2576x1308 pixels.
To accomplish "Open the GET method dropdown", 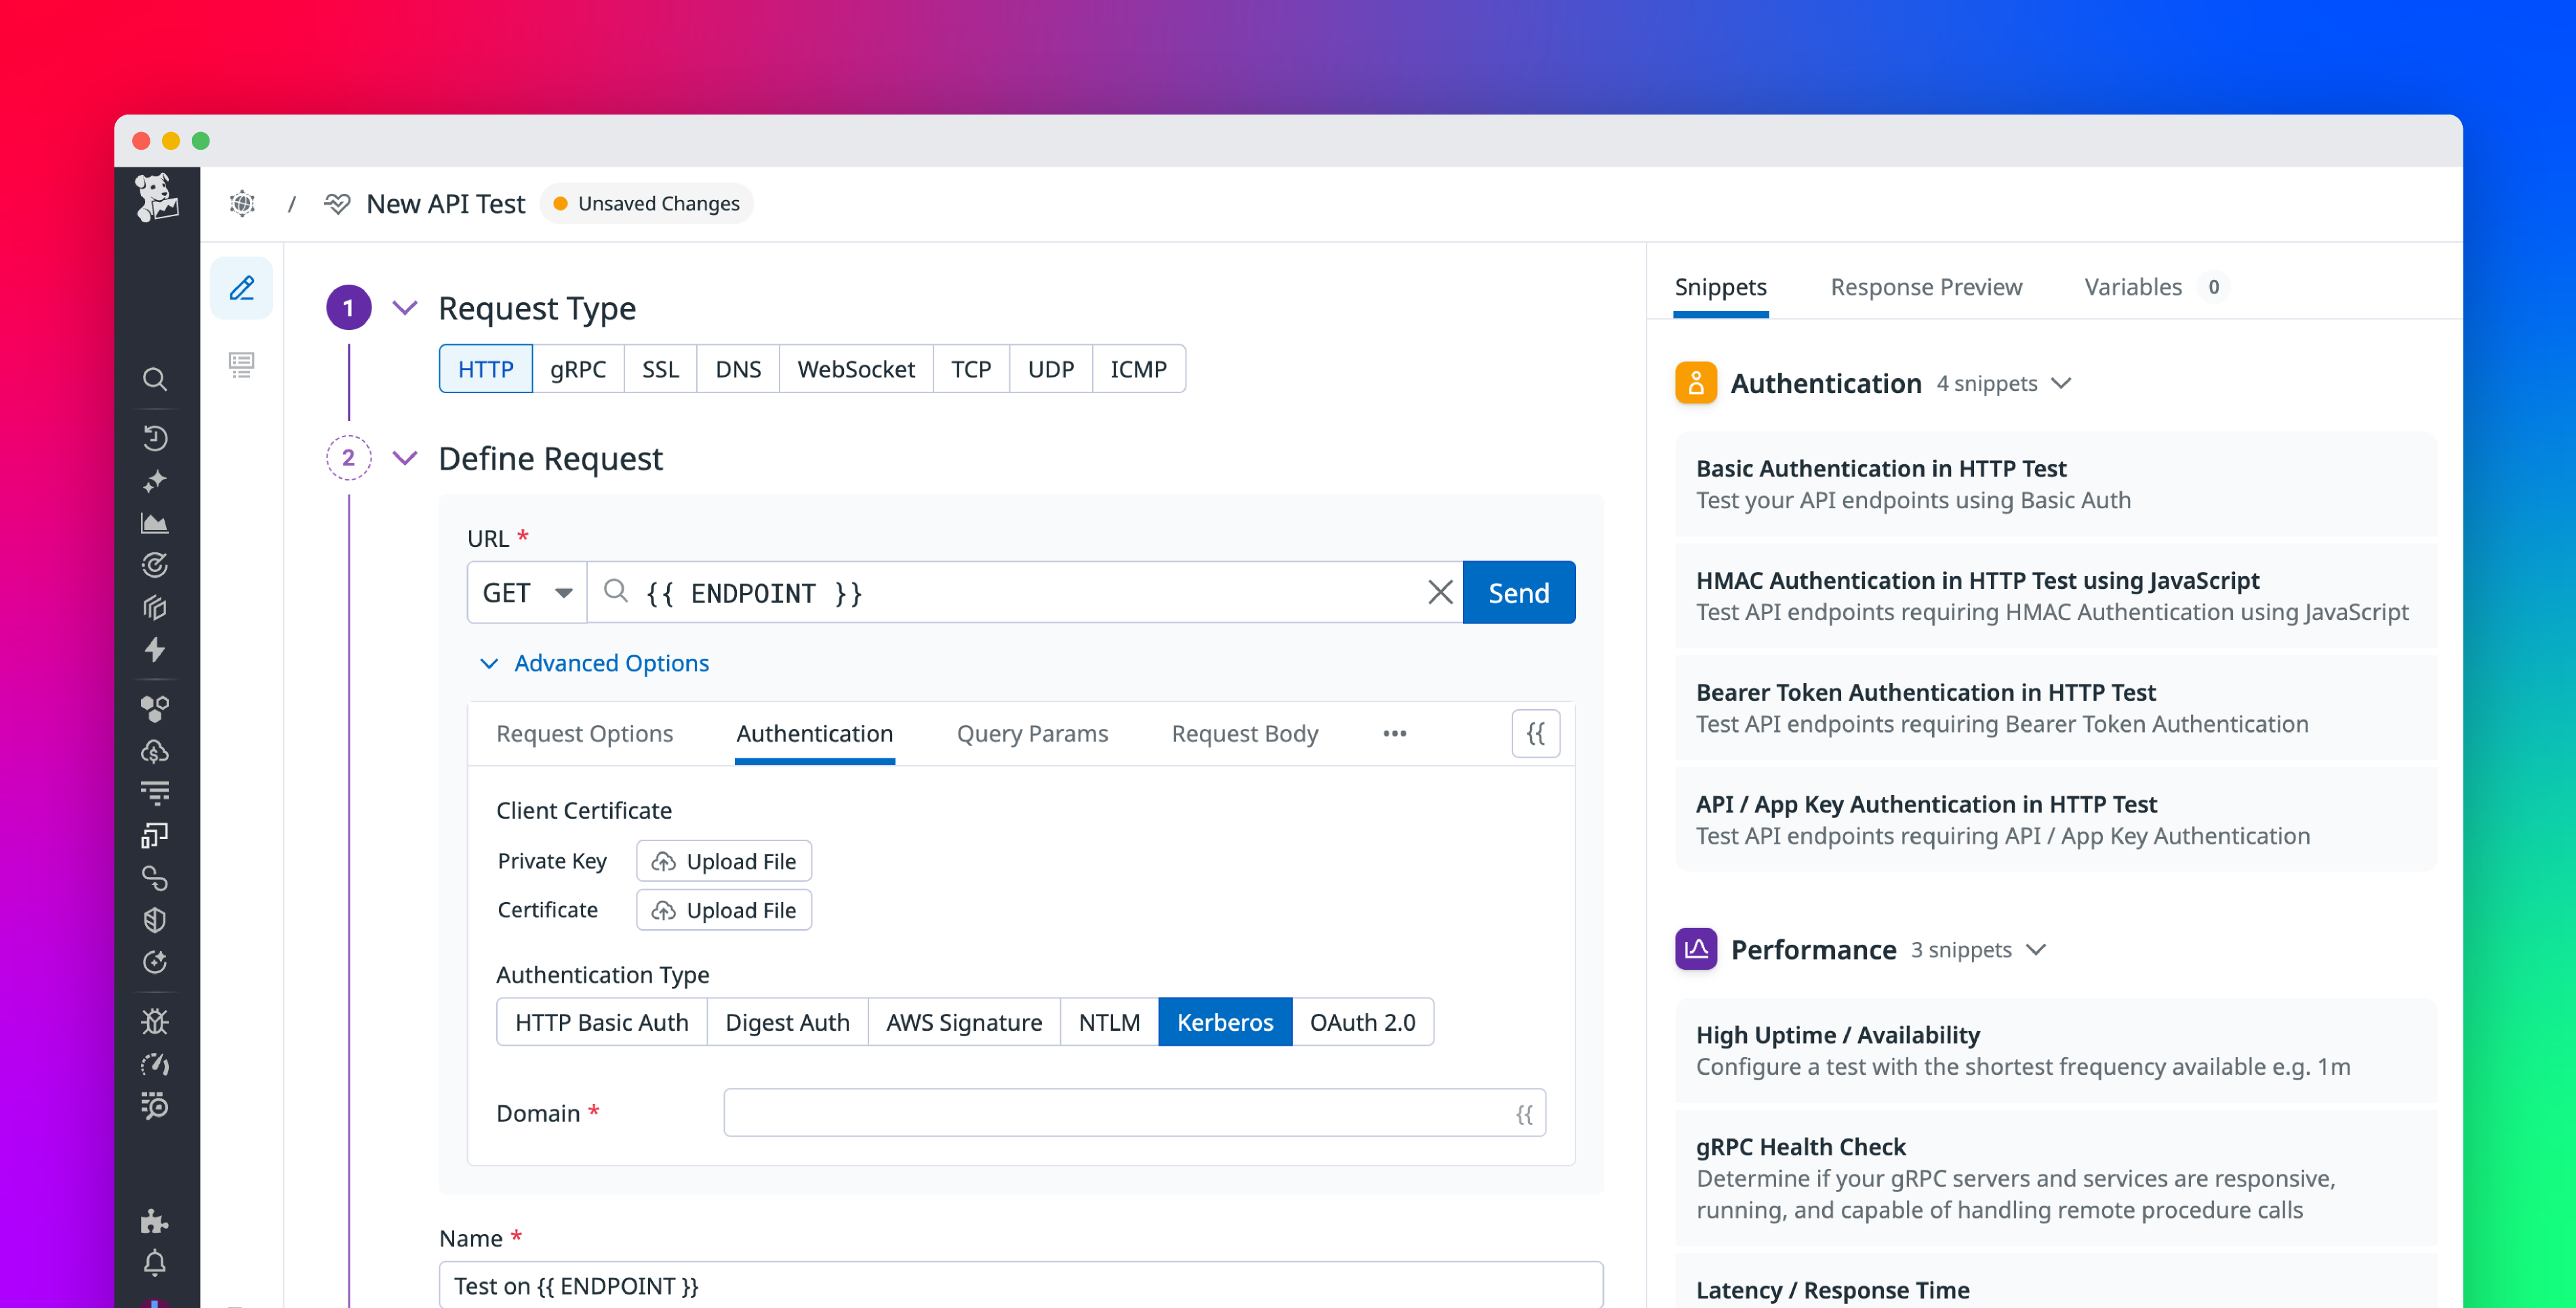I will pos(527,592).
